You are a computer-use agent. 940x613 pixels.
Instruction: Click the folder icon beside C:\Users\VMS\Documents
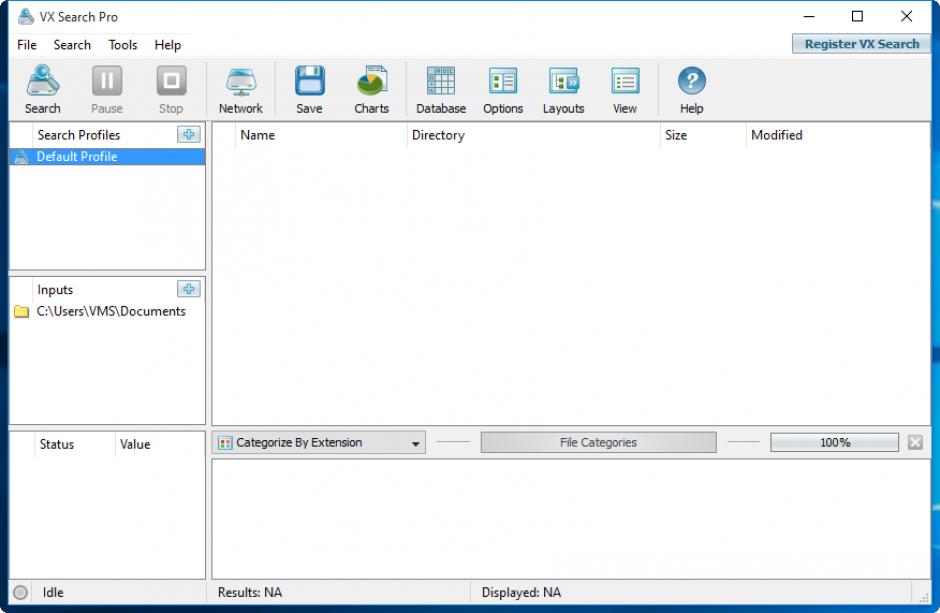click(22, 311)
